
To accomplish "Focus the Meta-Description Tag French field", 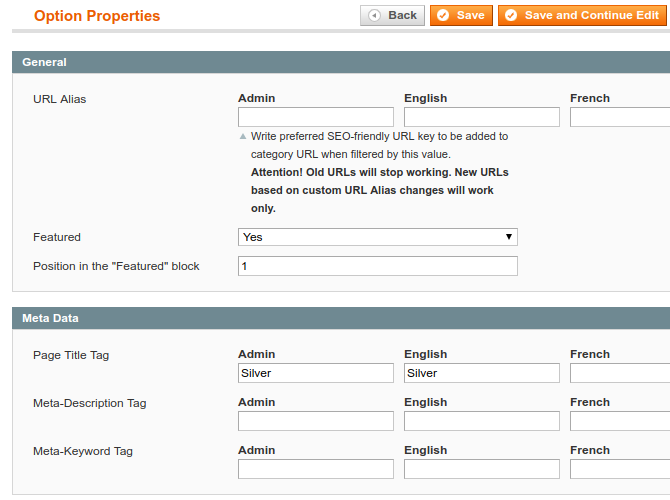I will click(620, 421).
